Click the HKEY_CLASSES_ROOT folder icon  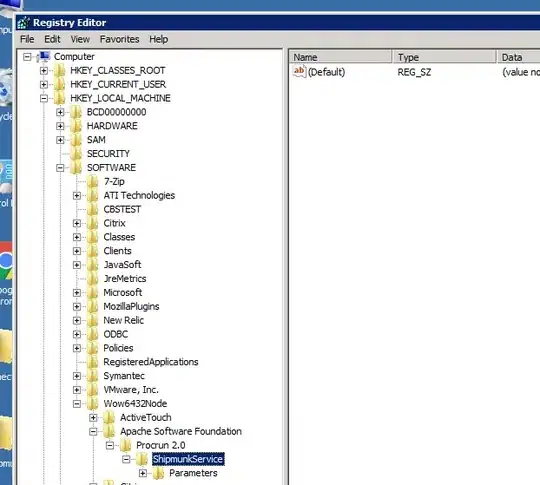click(x=59, y=70)
